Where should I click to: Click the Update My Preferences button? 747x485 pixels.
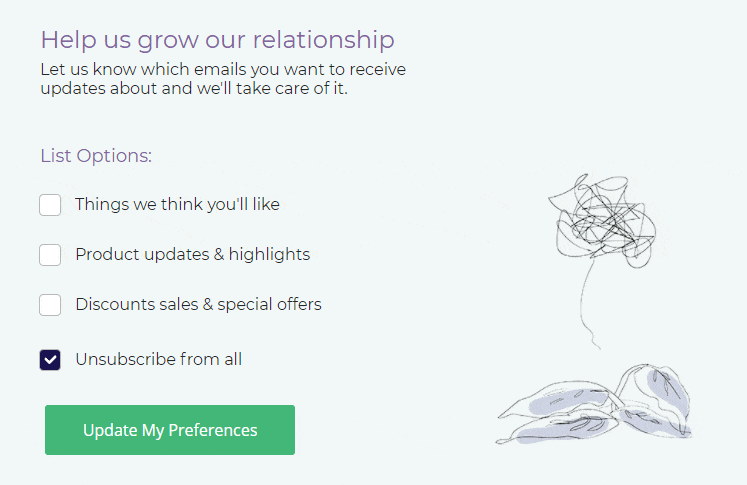(x=170, y=430)
